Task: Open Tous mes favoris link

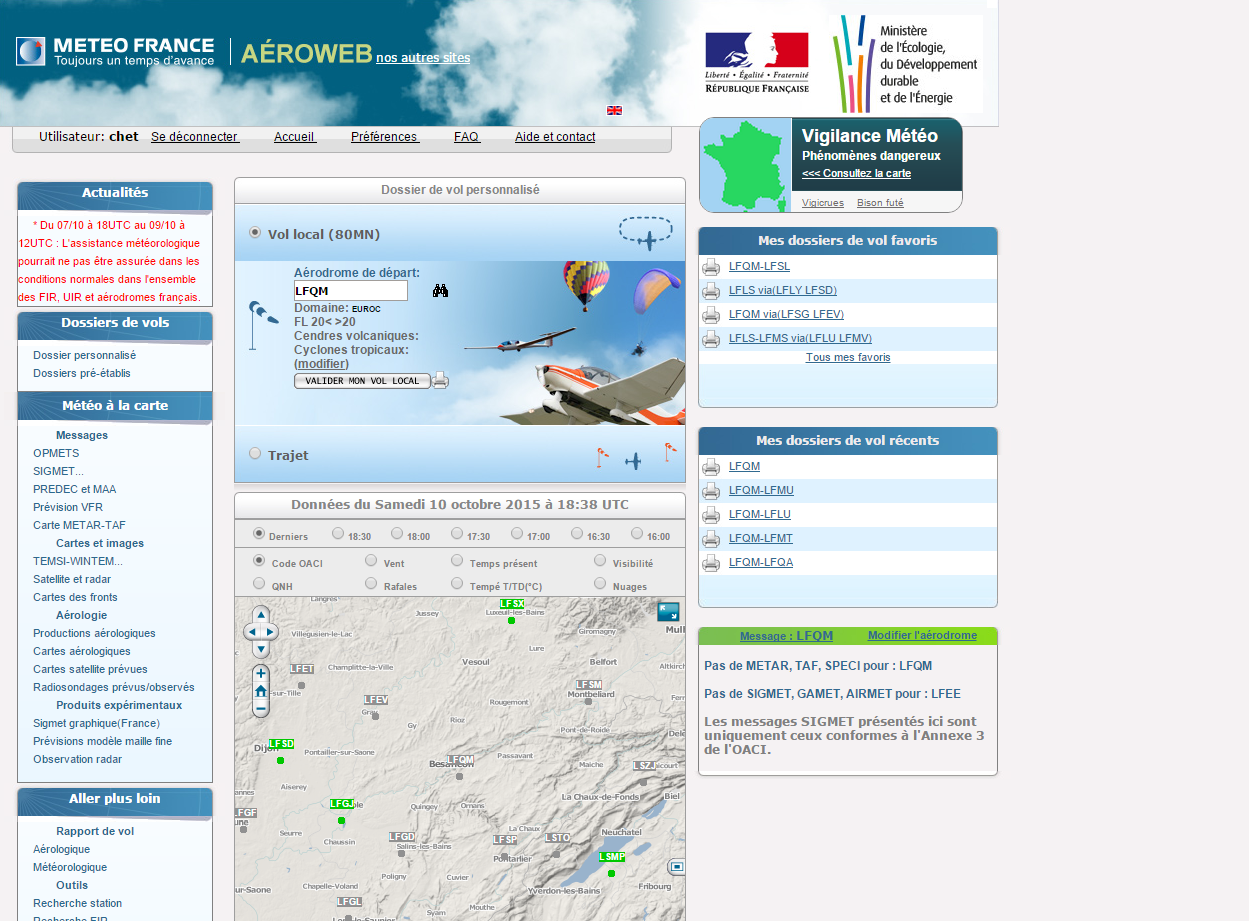Action: pyautogui.click(x=848, y=357)
